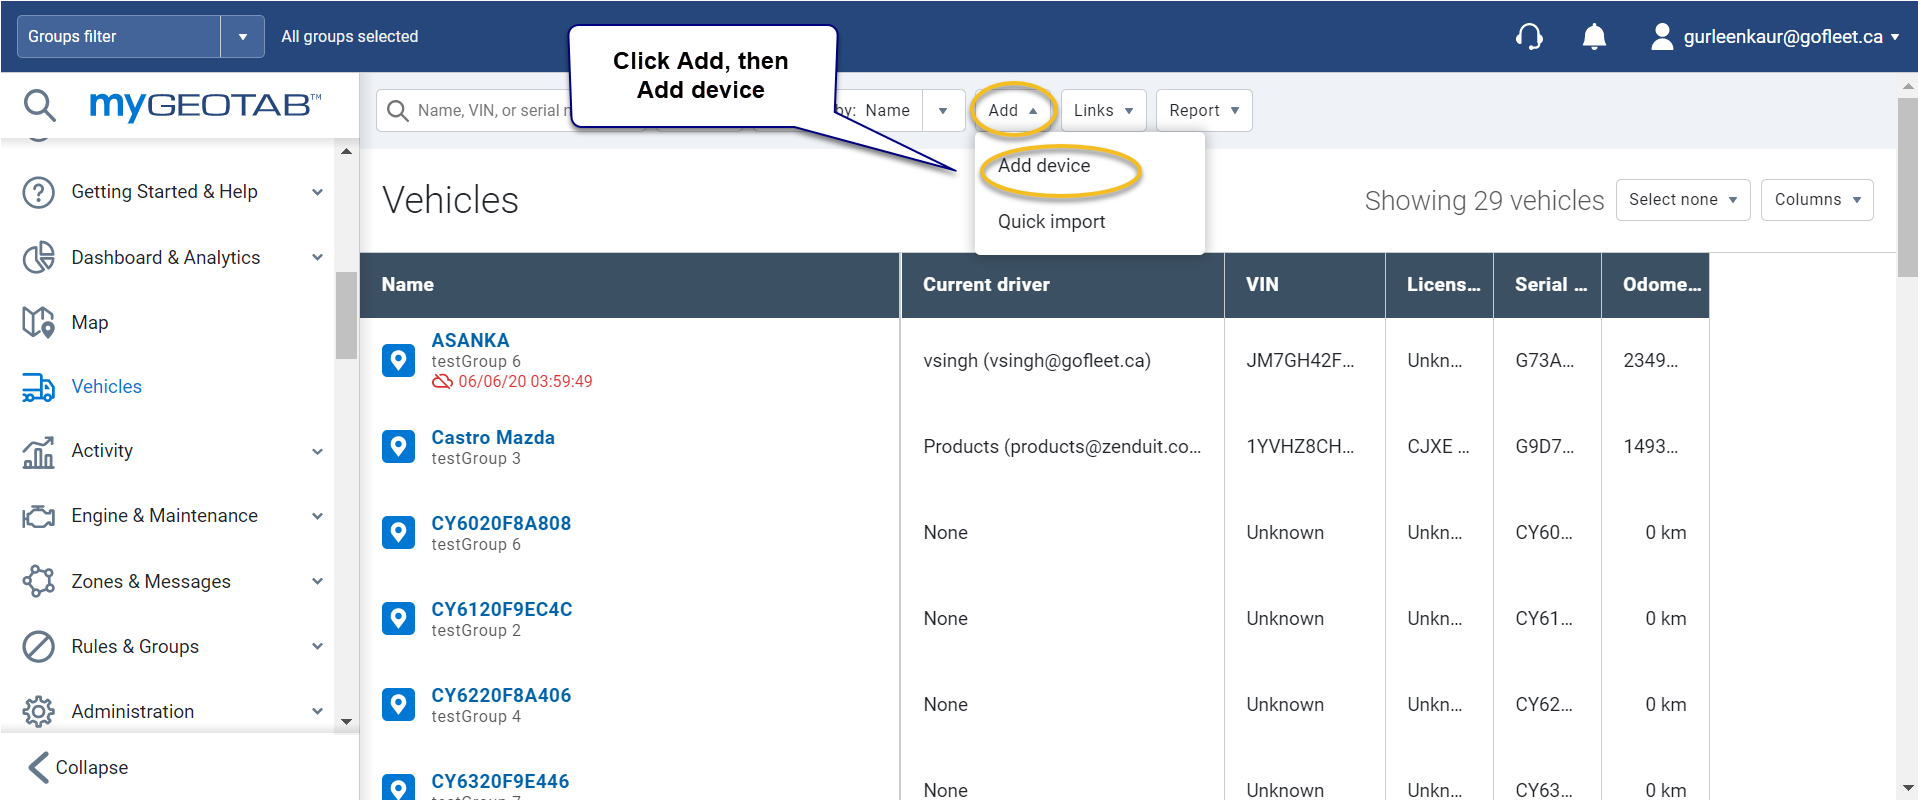Open the Groups filter dropdown arrow
1918x800 pixels.
tap(242, 37)
